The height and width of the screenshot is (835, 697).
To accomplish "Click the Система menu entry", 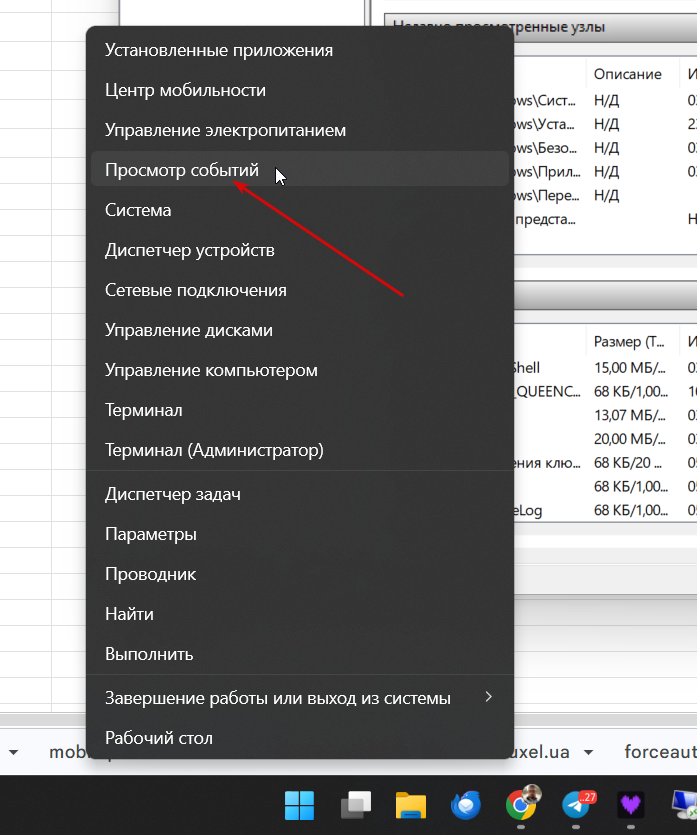I will [x=300, y=210].
